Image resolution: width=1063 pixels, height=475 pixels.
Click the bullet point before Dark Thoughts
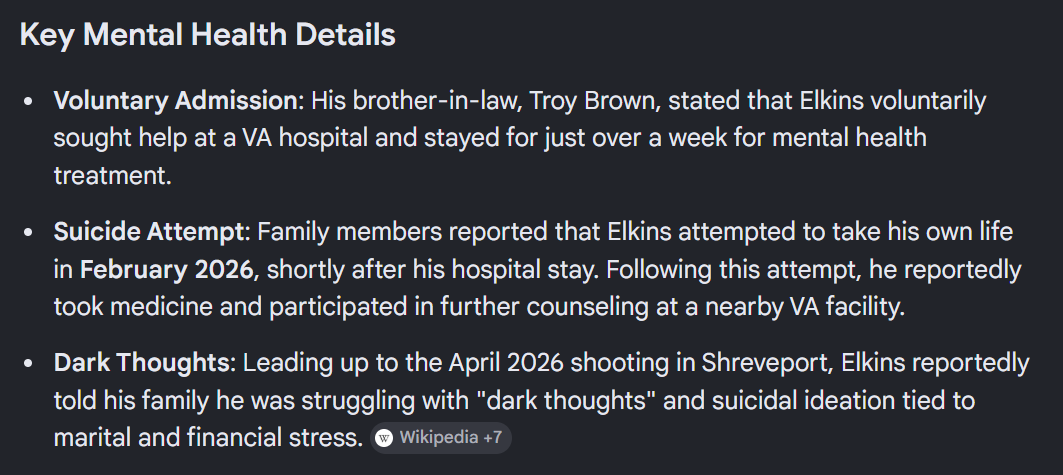click(x=28, y=363)
